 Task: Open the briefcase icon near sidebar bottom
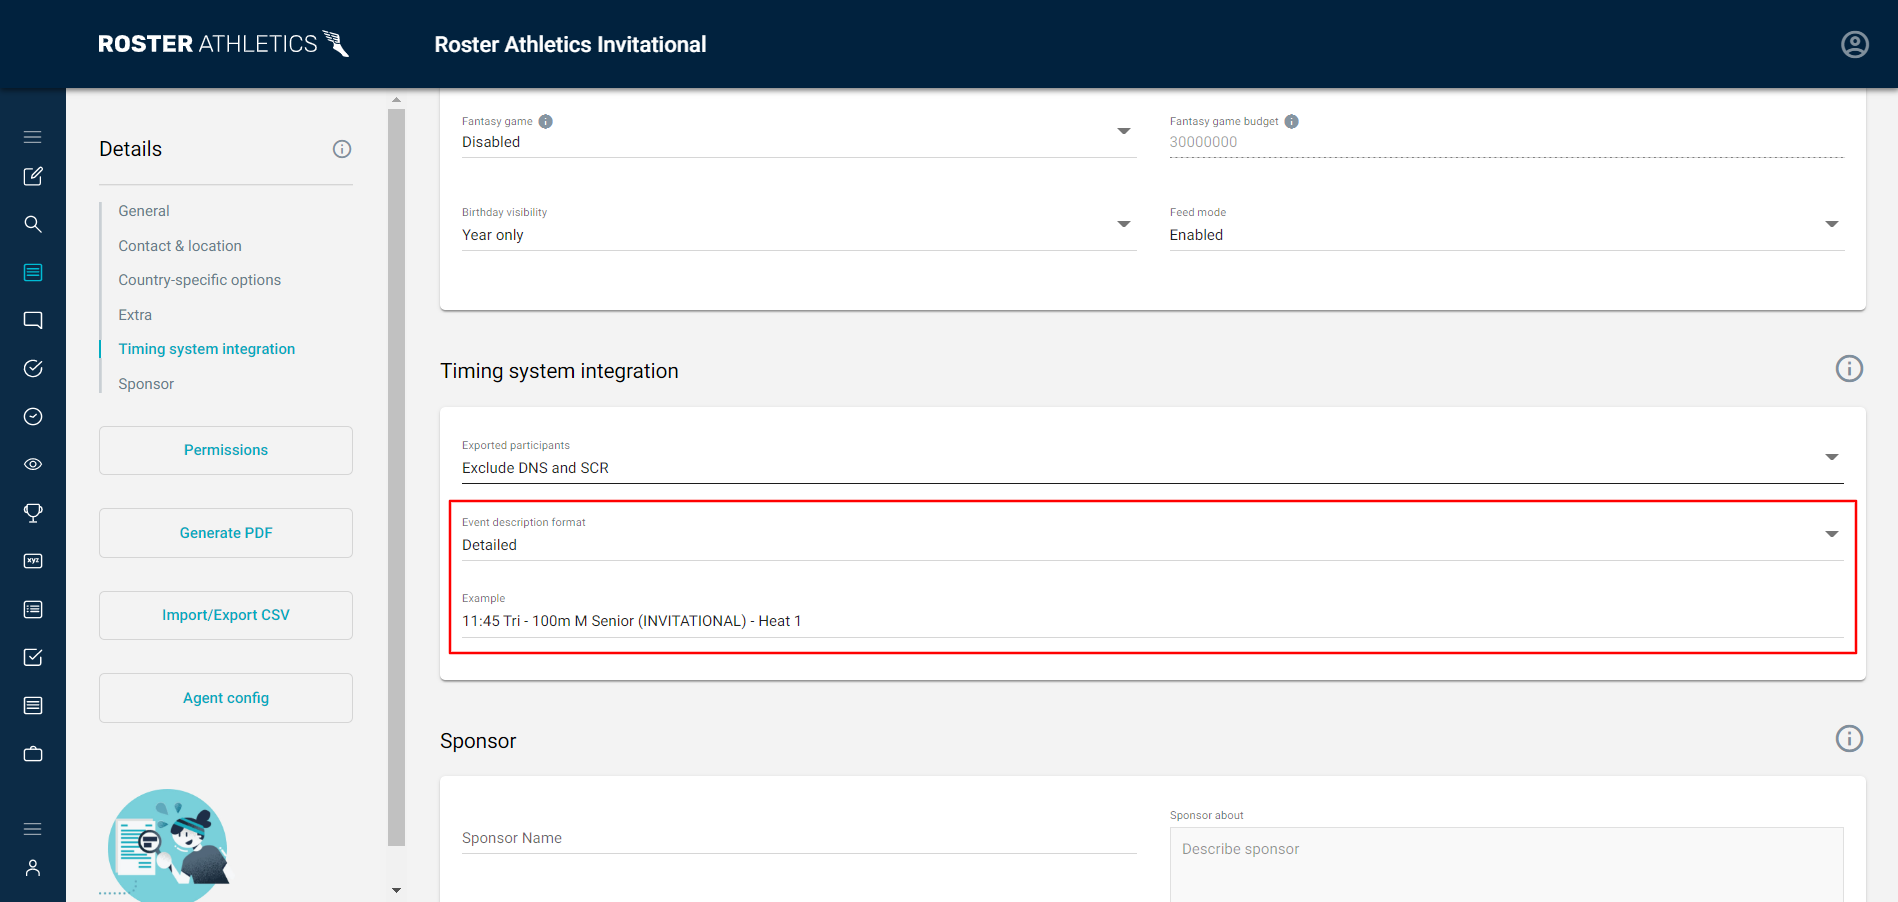(x=33, y=753)
